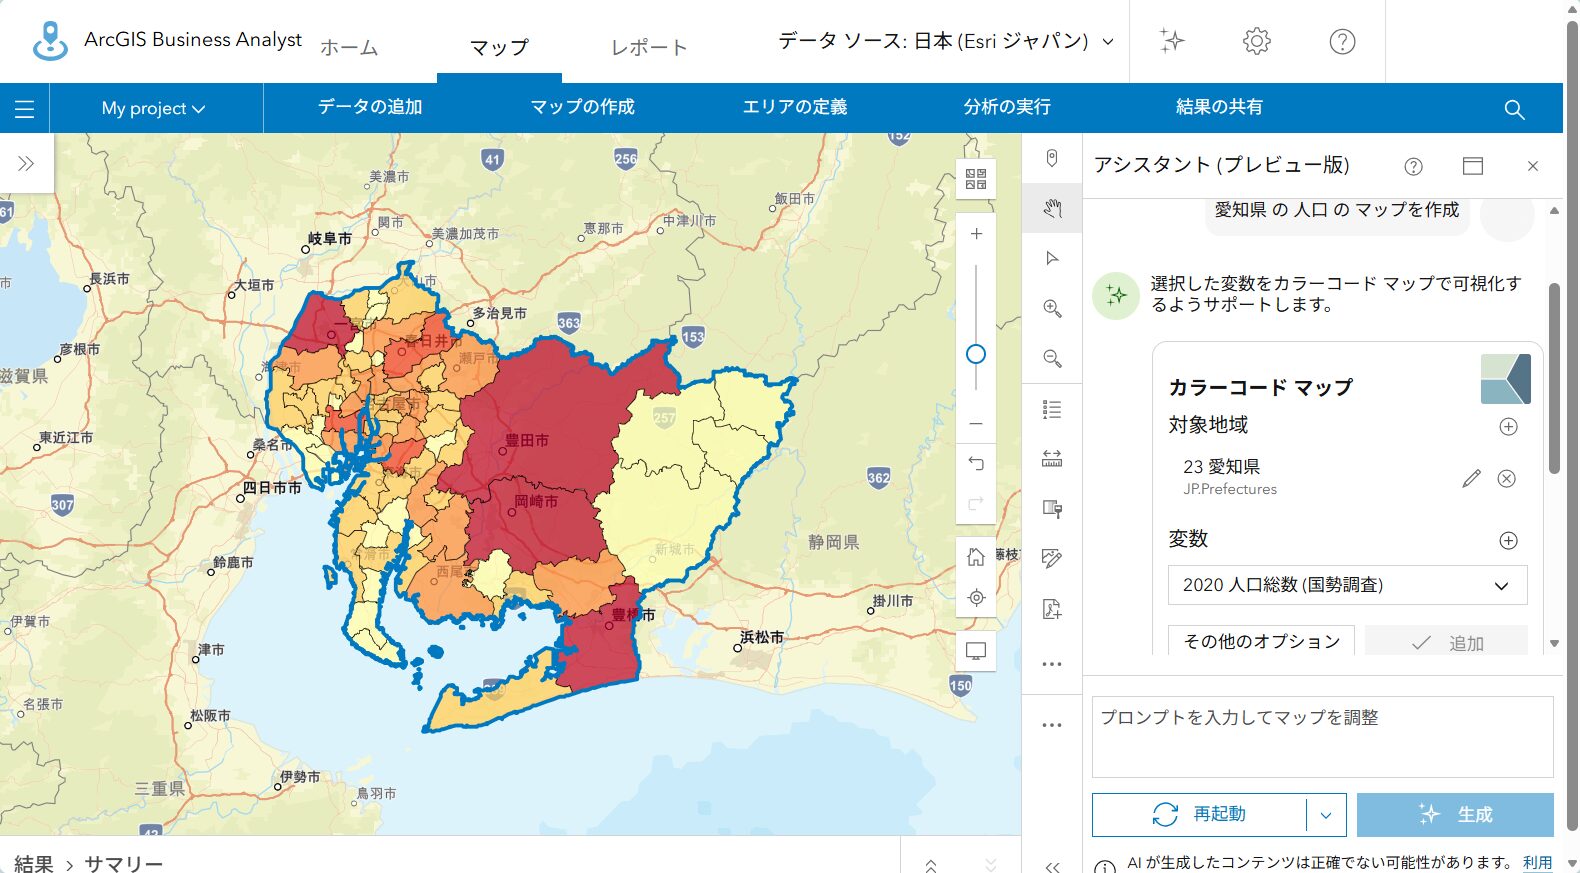Switch to the レポート tab
Viewport: 1580px width, 873px height.
point(649,47)
